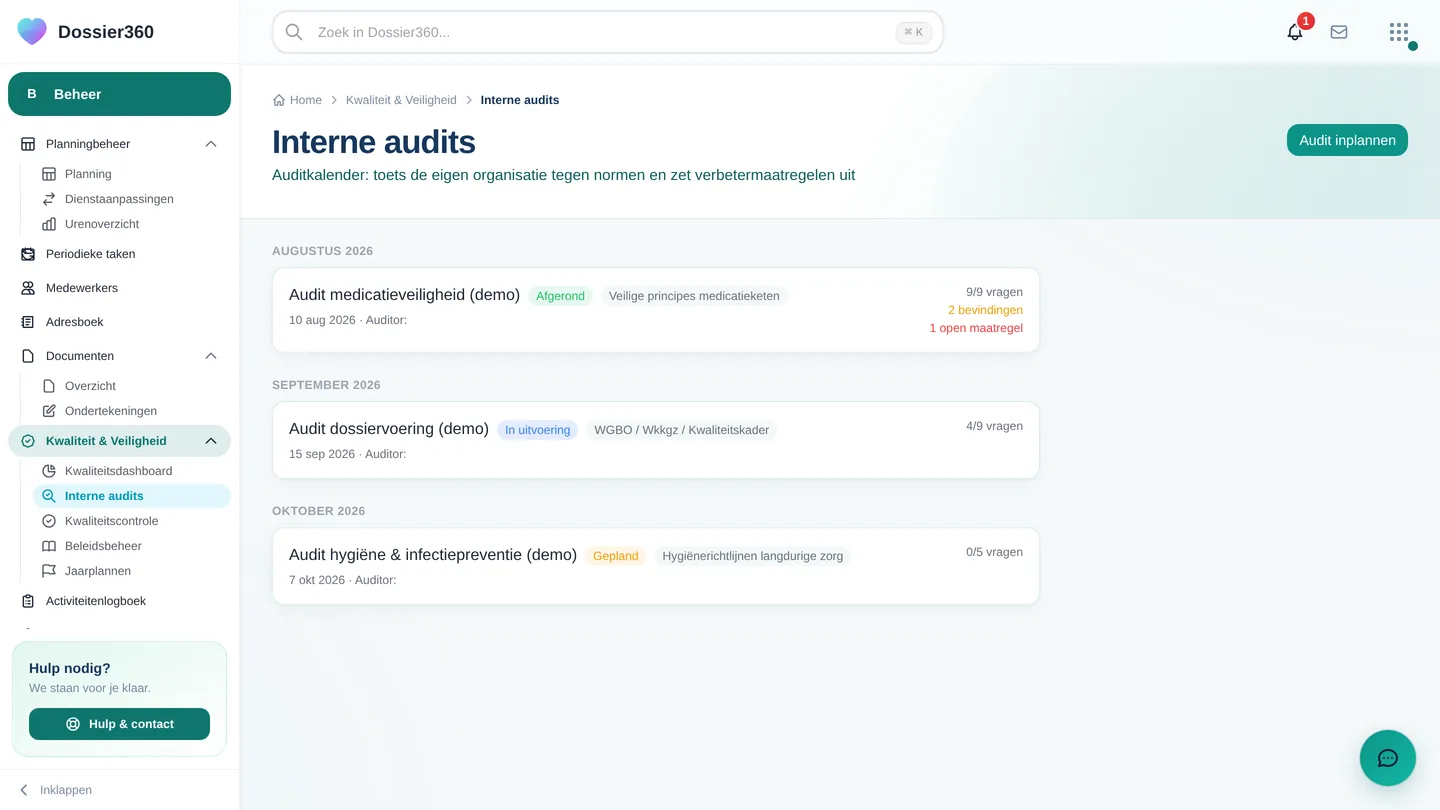Click the Adresboek icon

click(x=28, y=322)
